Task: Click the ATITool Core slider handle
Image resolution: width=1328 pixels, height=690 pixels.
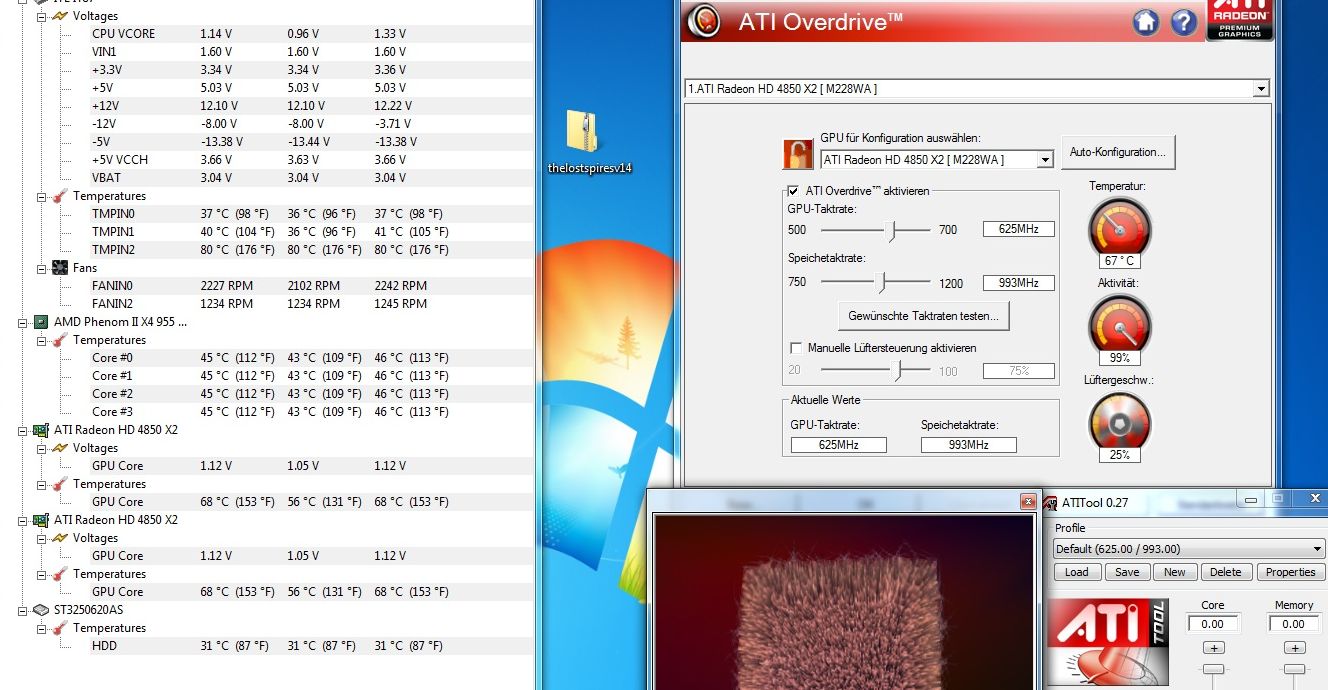Action: tap(1213, 669)
